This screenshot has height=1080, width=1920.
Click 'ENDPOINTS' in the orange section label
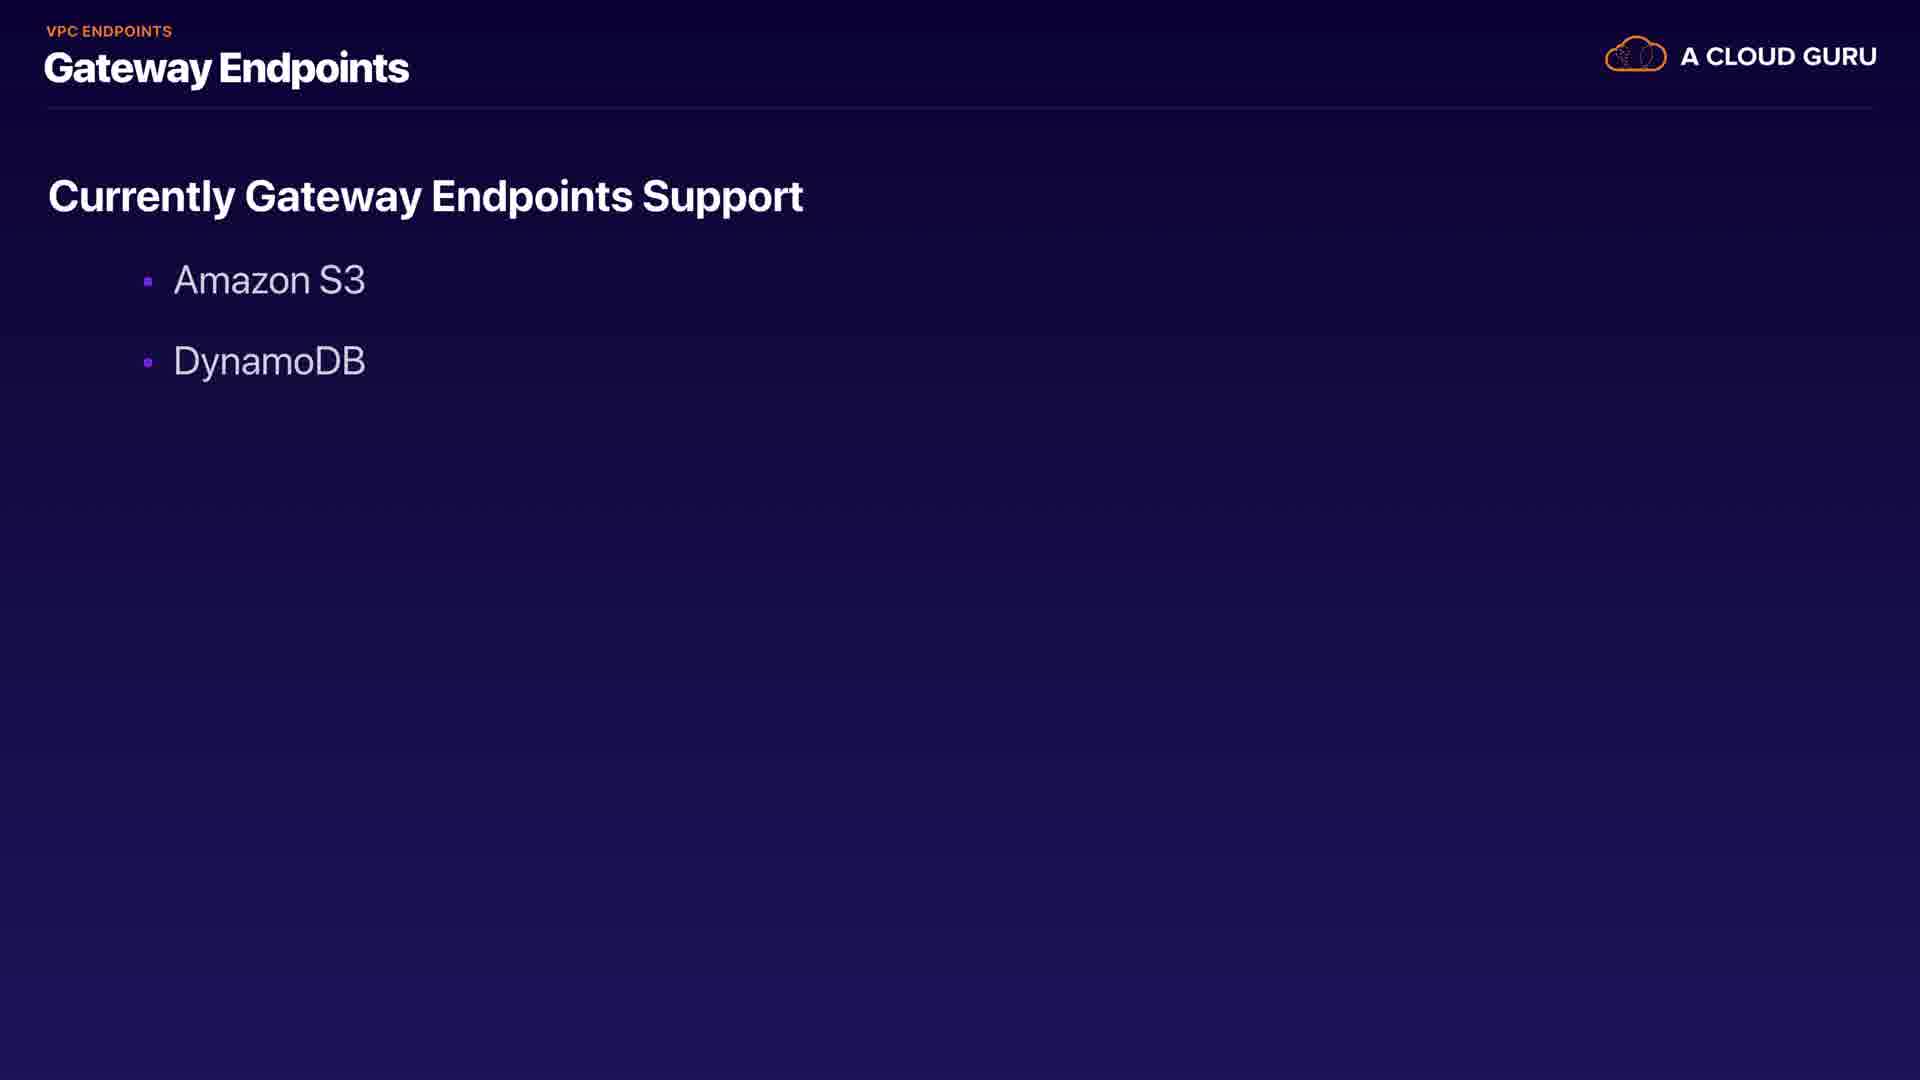[126, 32]
